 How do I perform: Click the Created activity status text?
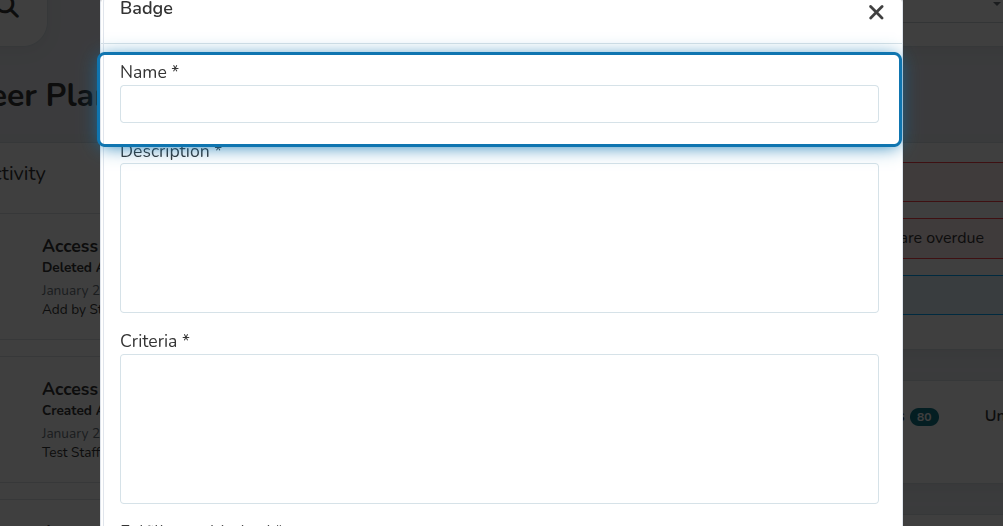point(67,410)
